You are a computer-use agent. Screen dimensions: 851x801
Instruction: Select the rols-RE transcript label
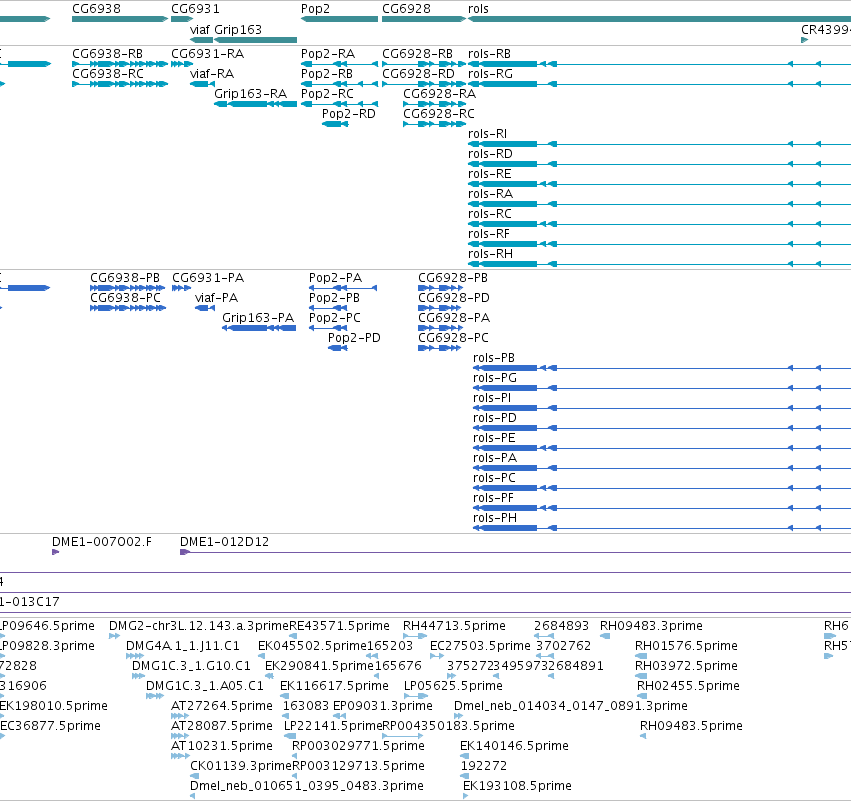click(x=490, y=174)
